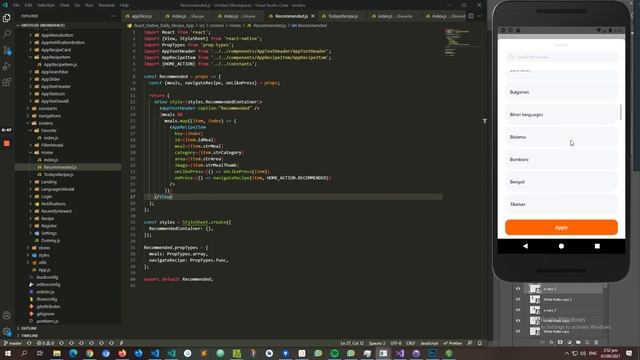Open the Manage gear in the activity bar
The image size is (640, 360).
[7, 331]
